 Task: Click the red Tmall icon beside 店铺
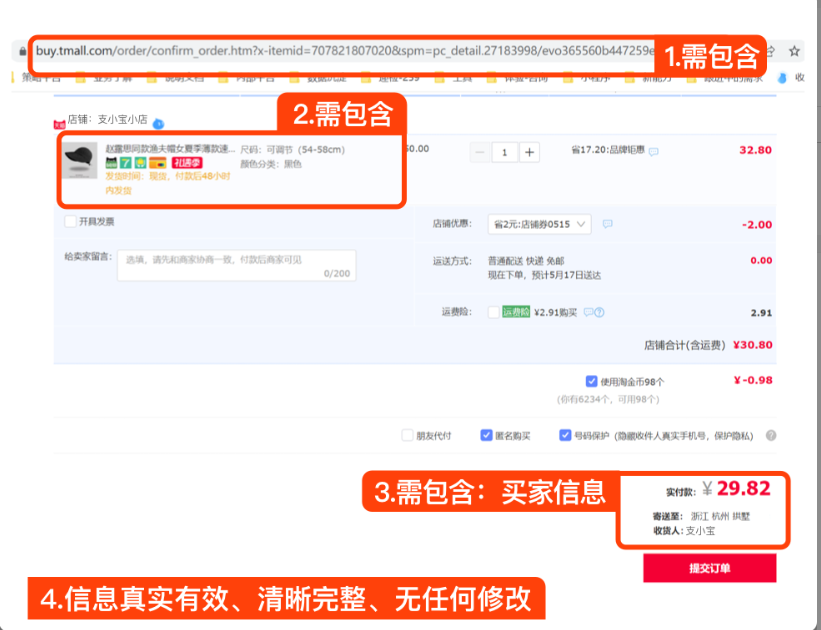coord(59,125)
